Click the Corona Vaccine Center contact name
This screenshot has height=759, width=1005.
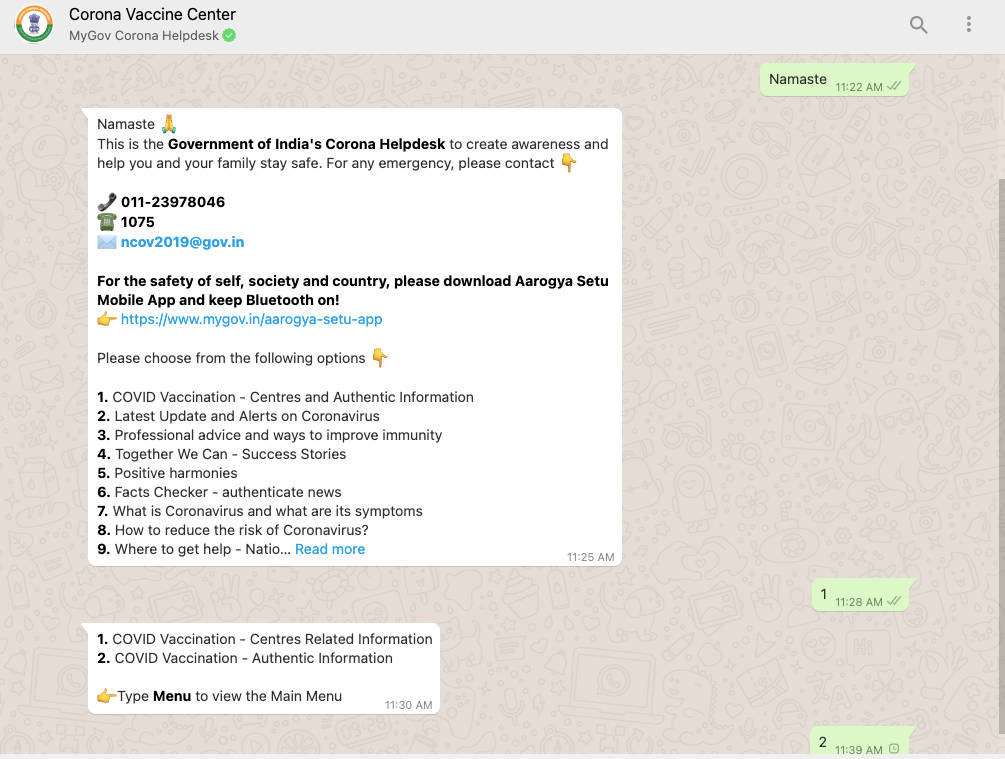tap(152, 14)
